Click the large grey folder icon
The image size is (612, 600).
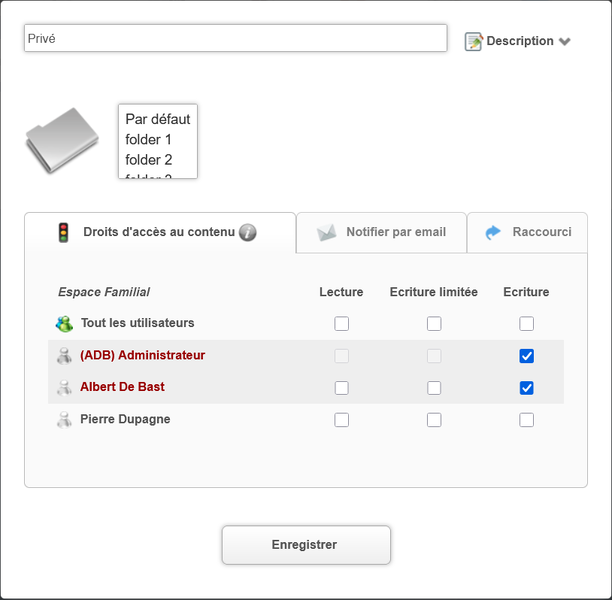62,140
